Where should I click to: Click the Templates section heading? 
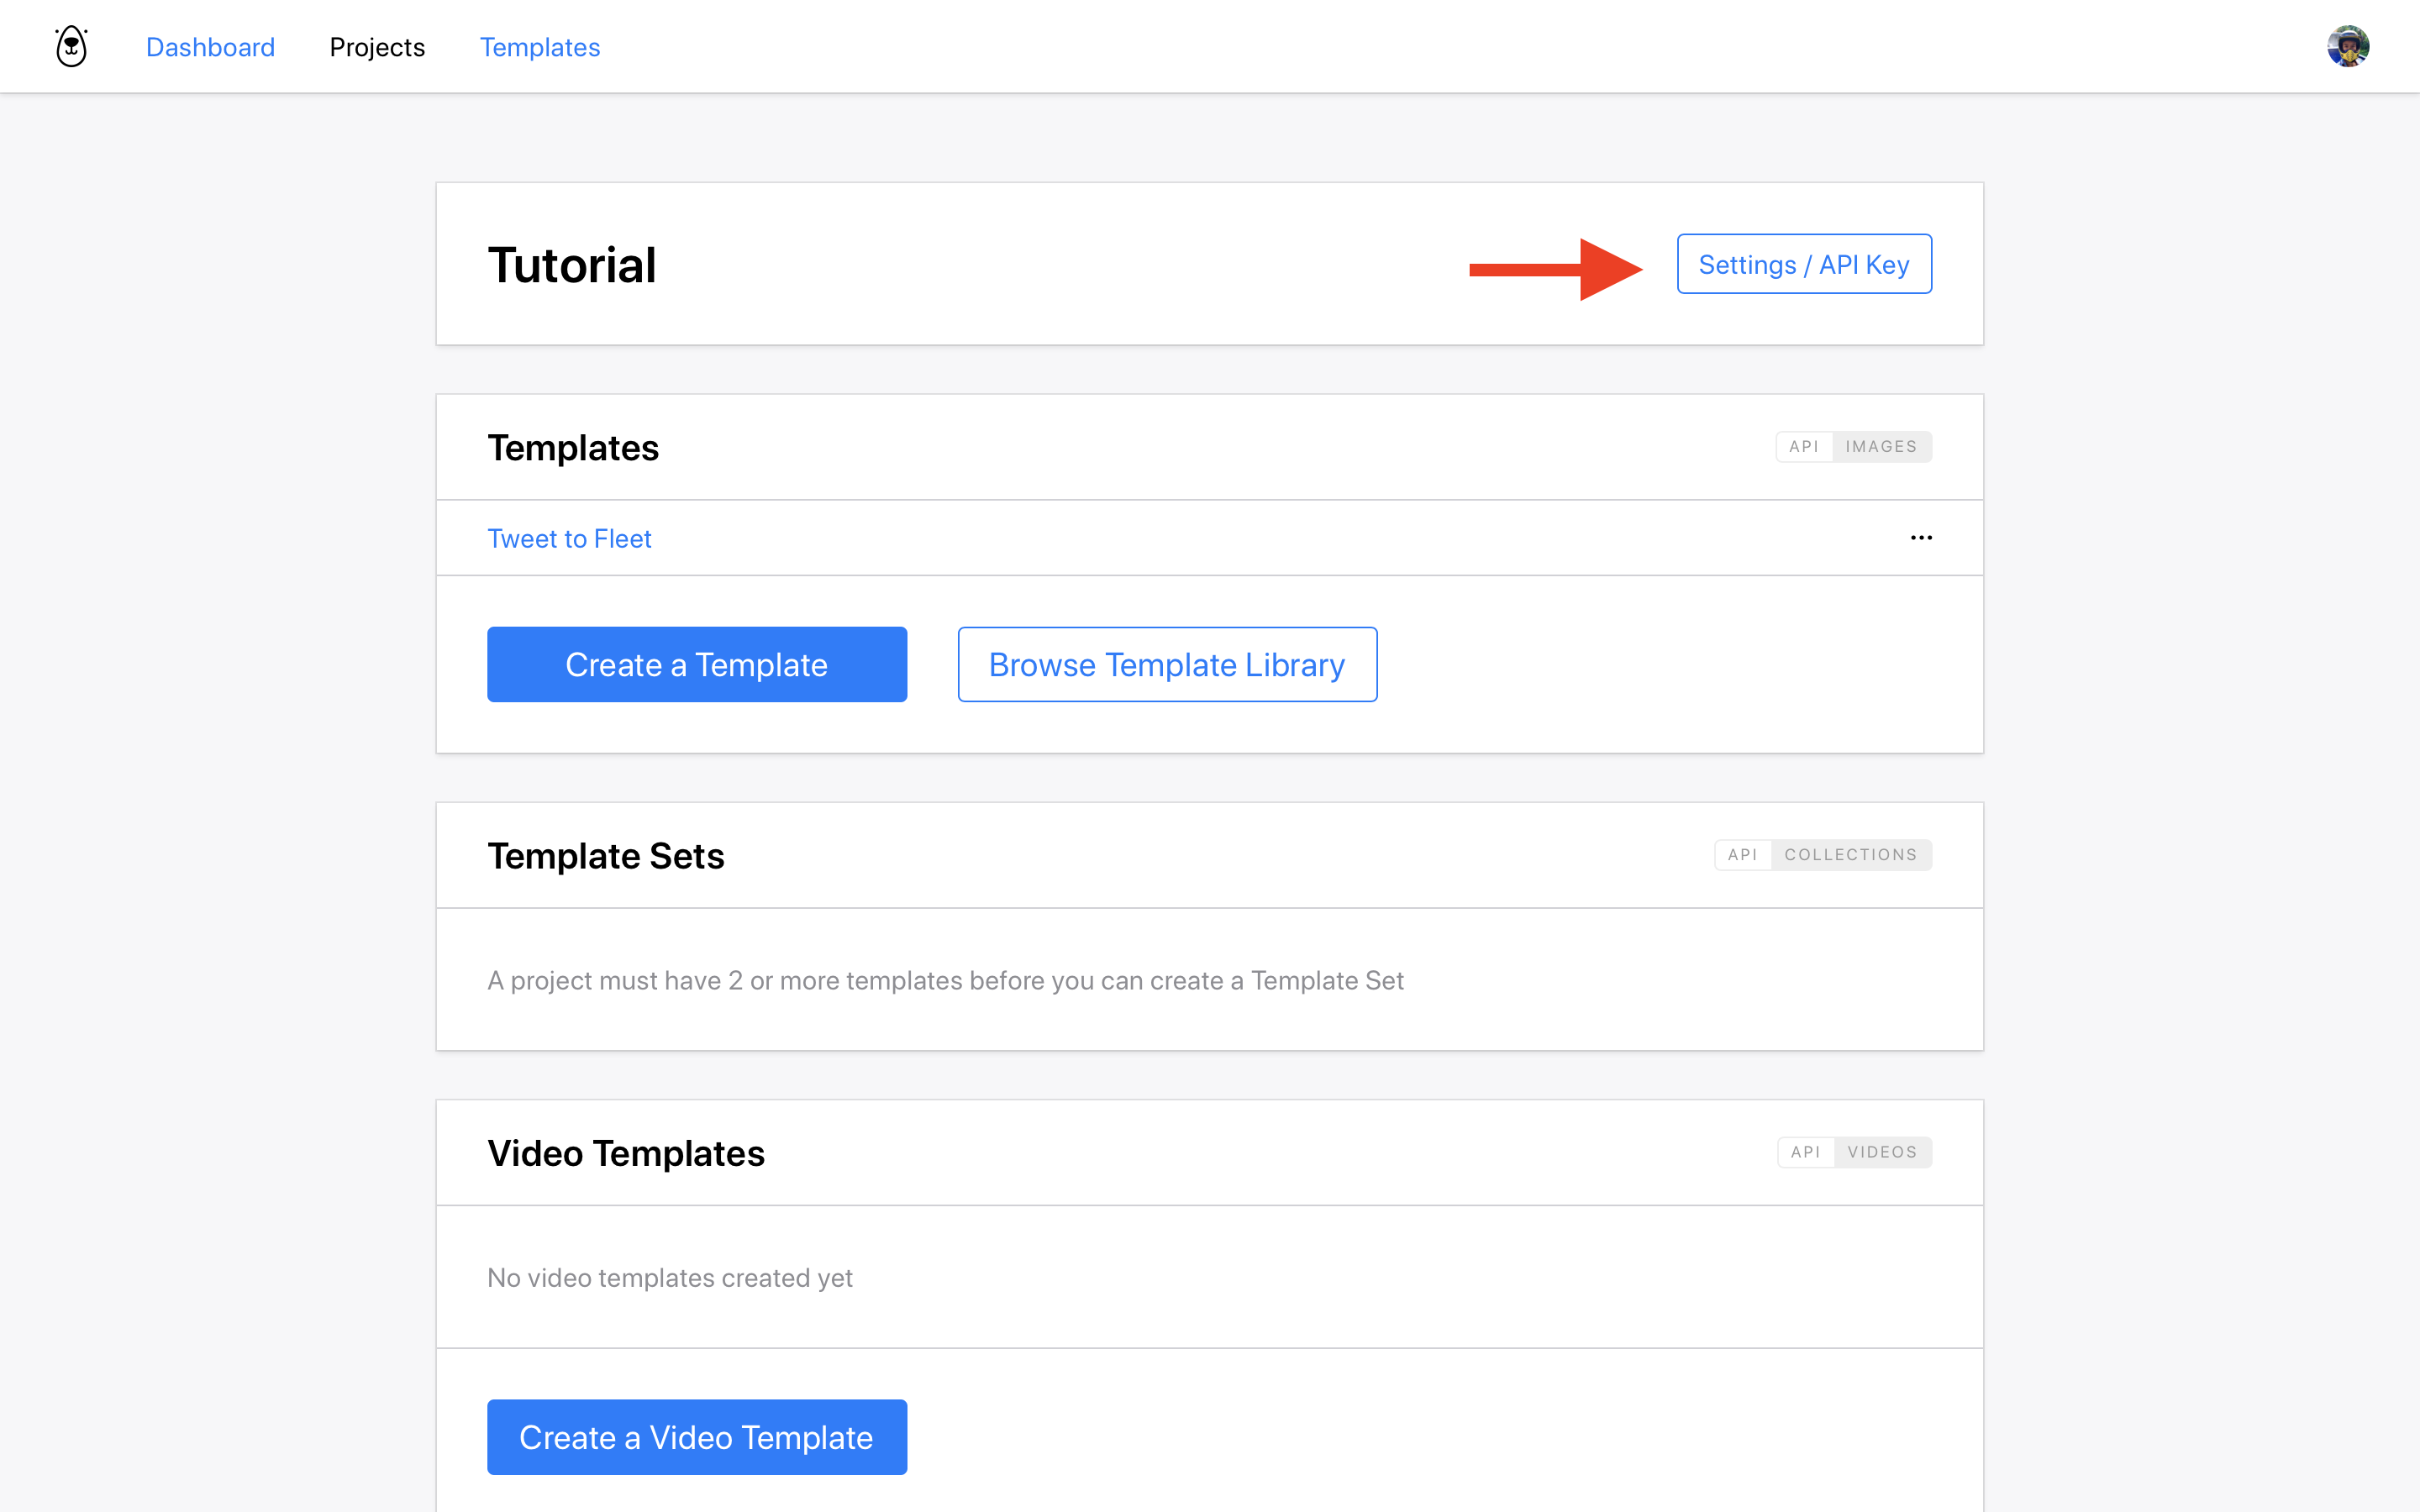coord(573,448)
